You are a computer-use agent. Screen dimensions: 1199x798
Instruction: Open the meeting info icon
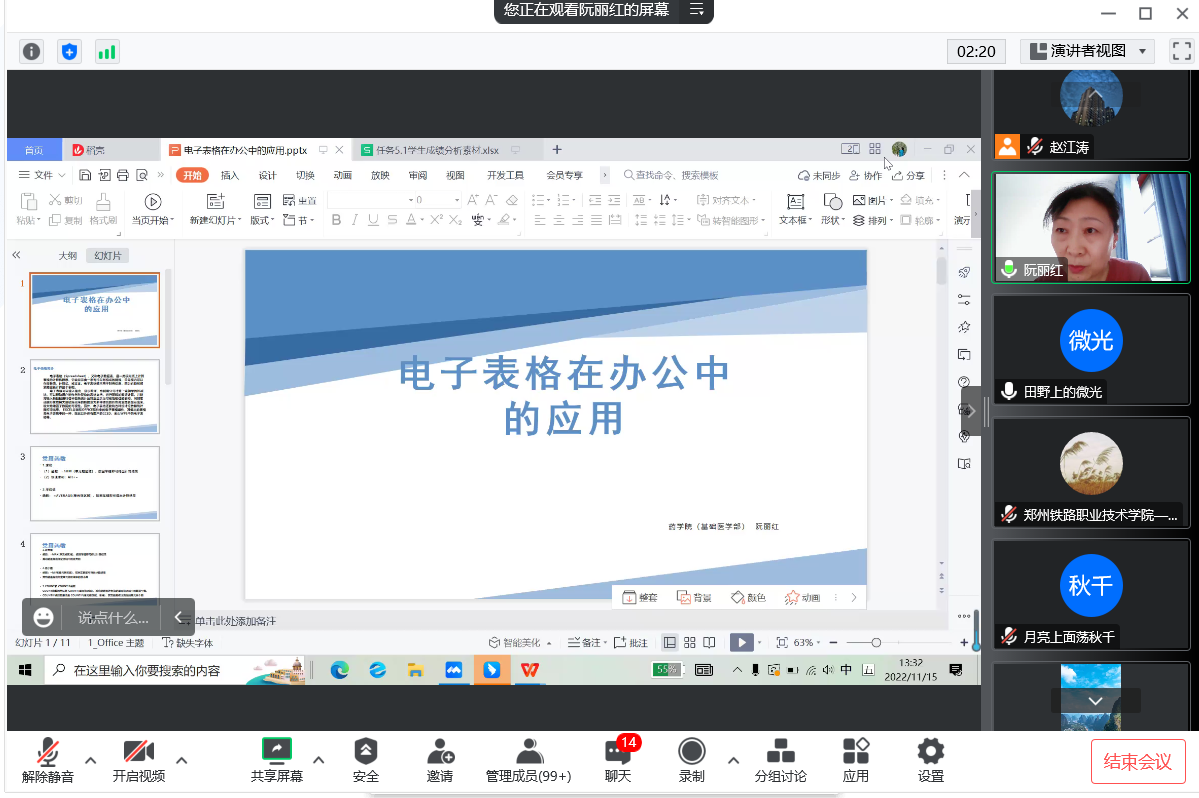pyautogui.click(x=31, y=52)
